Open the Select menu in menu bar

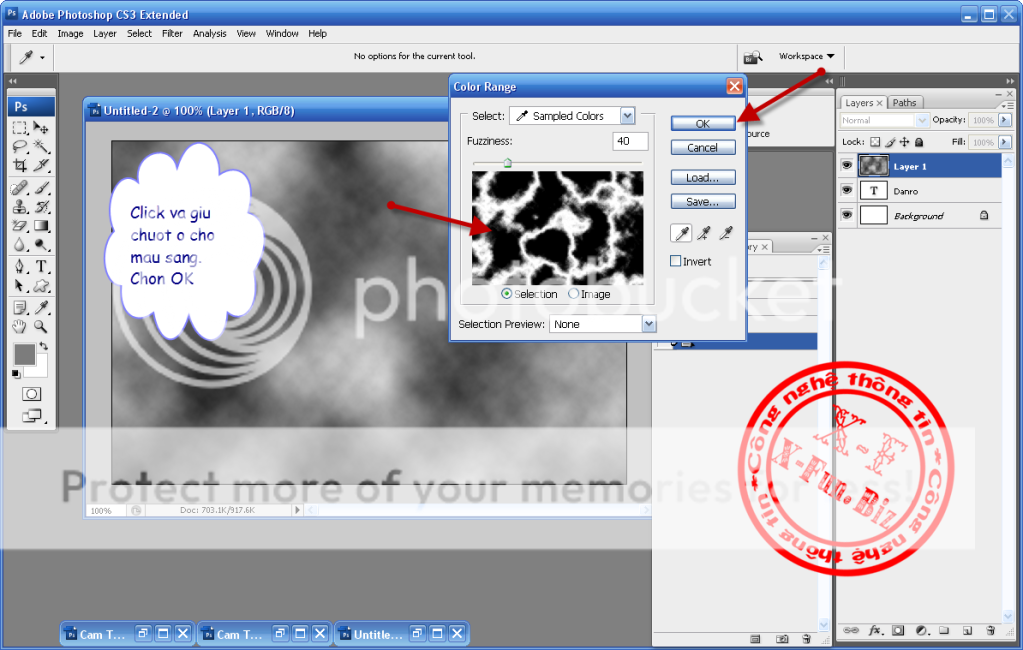[139, 33]
